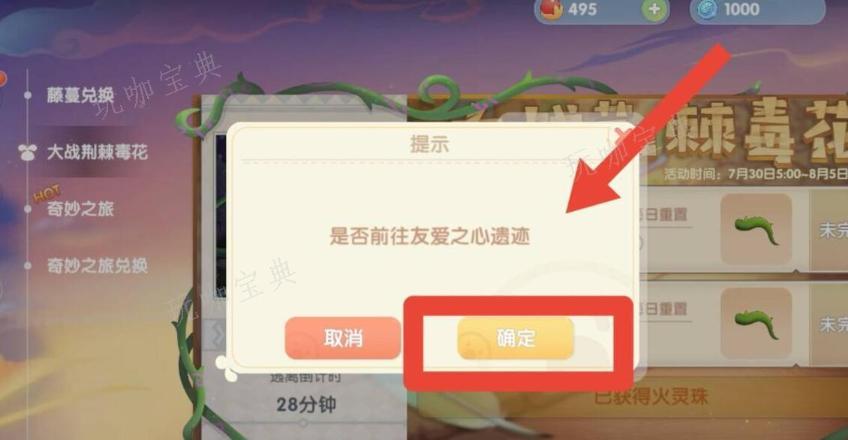Screen dimensions: 848x440
Task: Select the first green vine reward icon
Action: (756, 229)
